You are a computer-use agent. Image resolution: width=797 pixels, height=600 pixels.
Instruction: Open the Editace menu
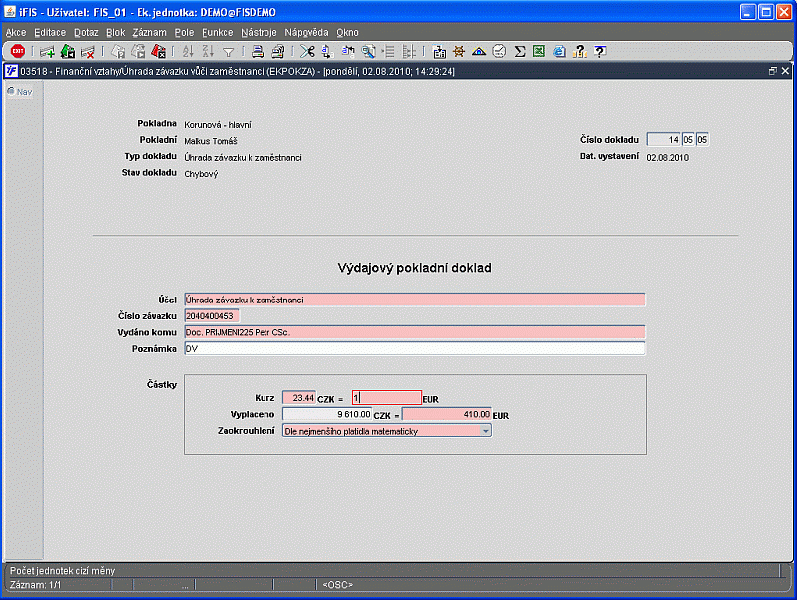click(50, 33)
